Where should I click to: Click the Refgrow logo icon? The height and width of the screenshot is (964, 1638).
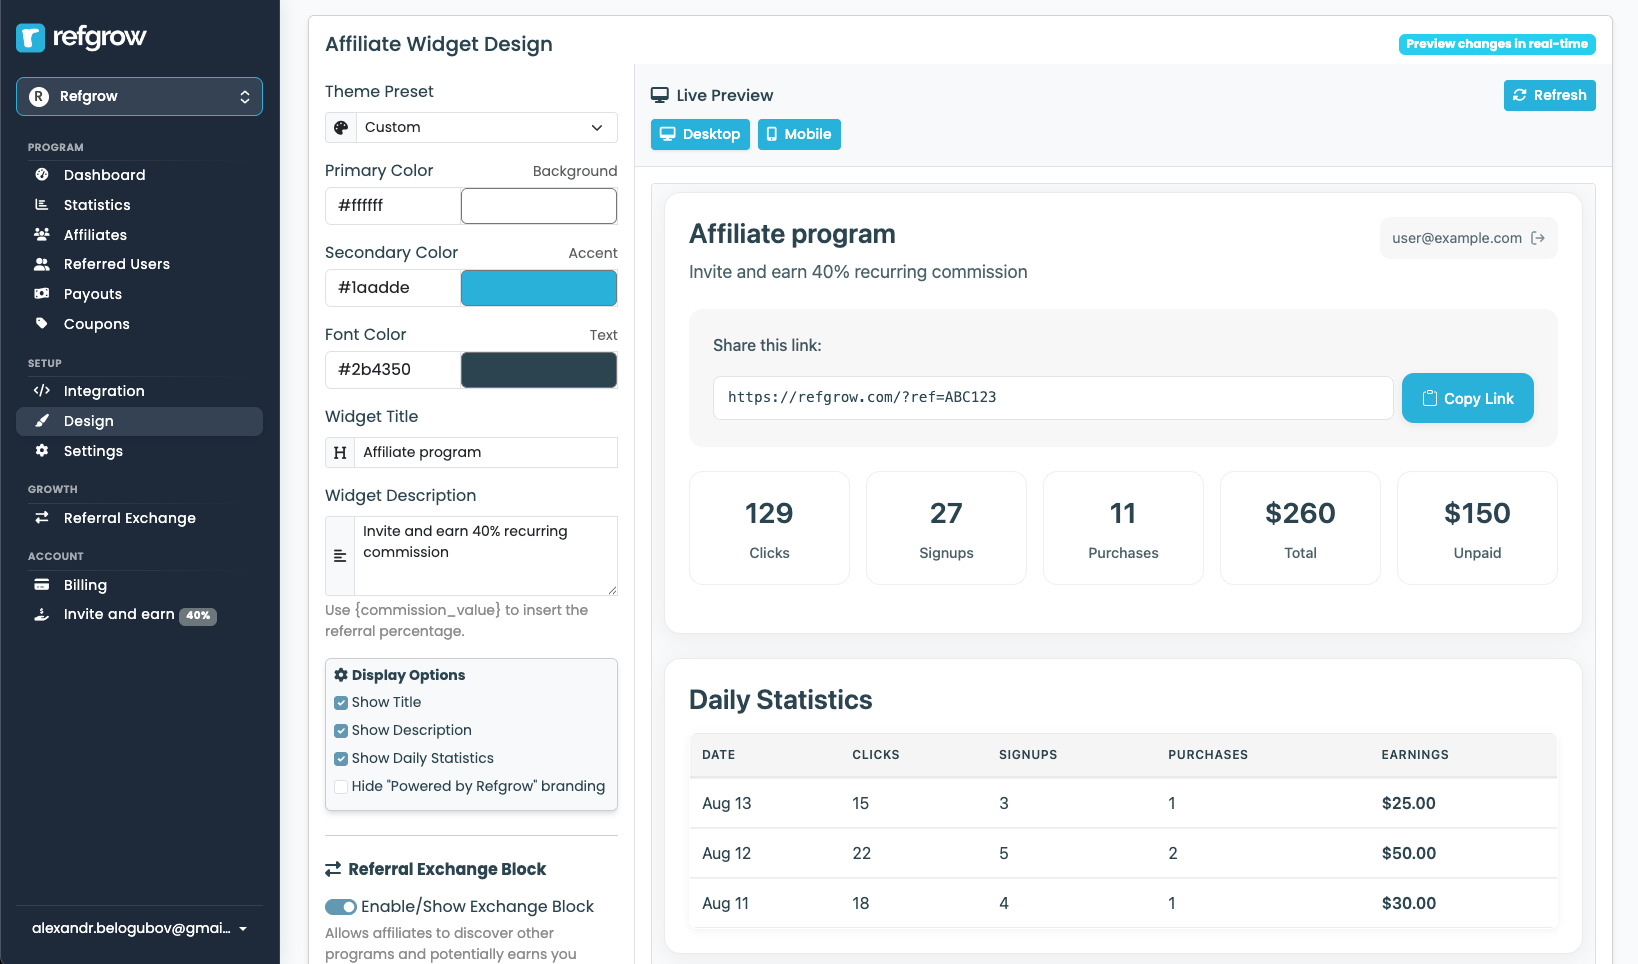31,38
